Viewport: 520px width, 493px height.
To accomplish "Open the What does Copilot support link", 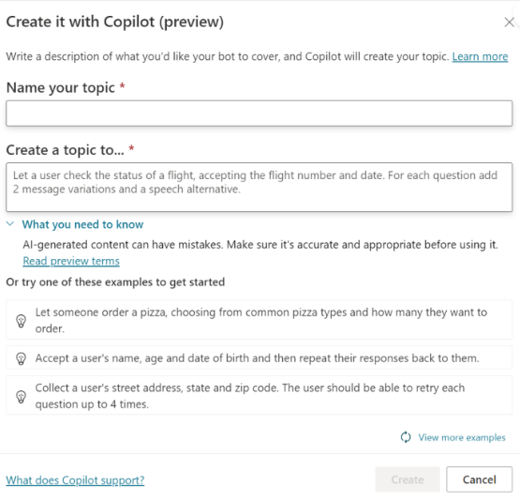I will click(x=75, y=480).
